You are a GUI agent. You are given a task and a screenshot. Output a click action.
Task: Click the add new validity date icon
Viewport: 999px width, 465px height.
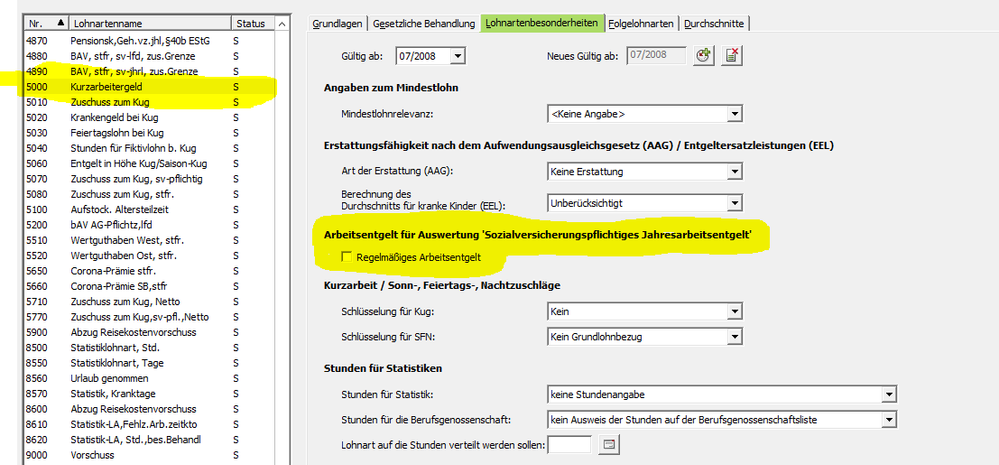pyautogui.click(x=704, y=56)
